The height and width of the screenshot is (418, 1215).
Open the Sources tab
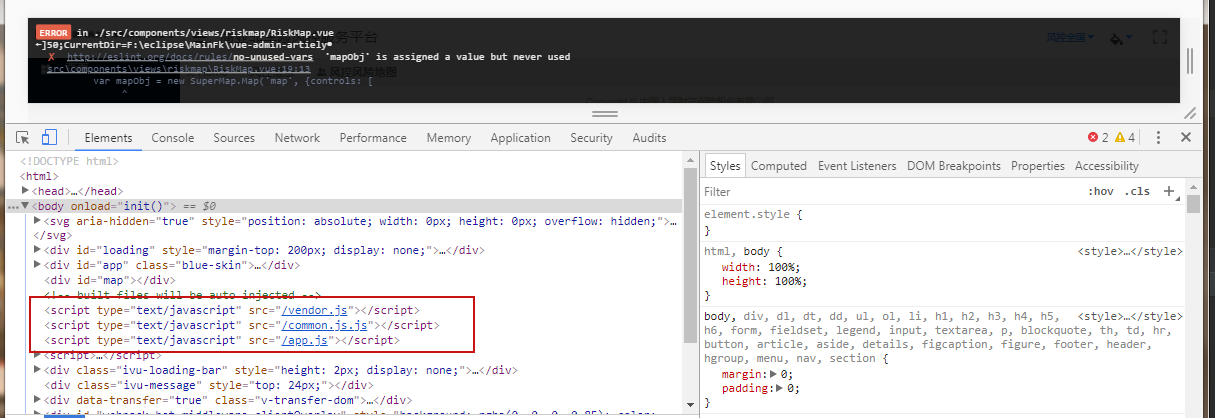pos(234,138)
